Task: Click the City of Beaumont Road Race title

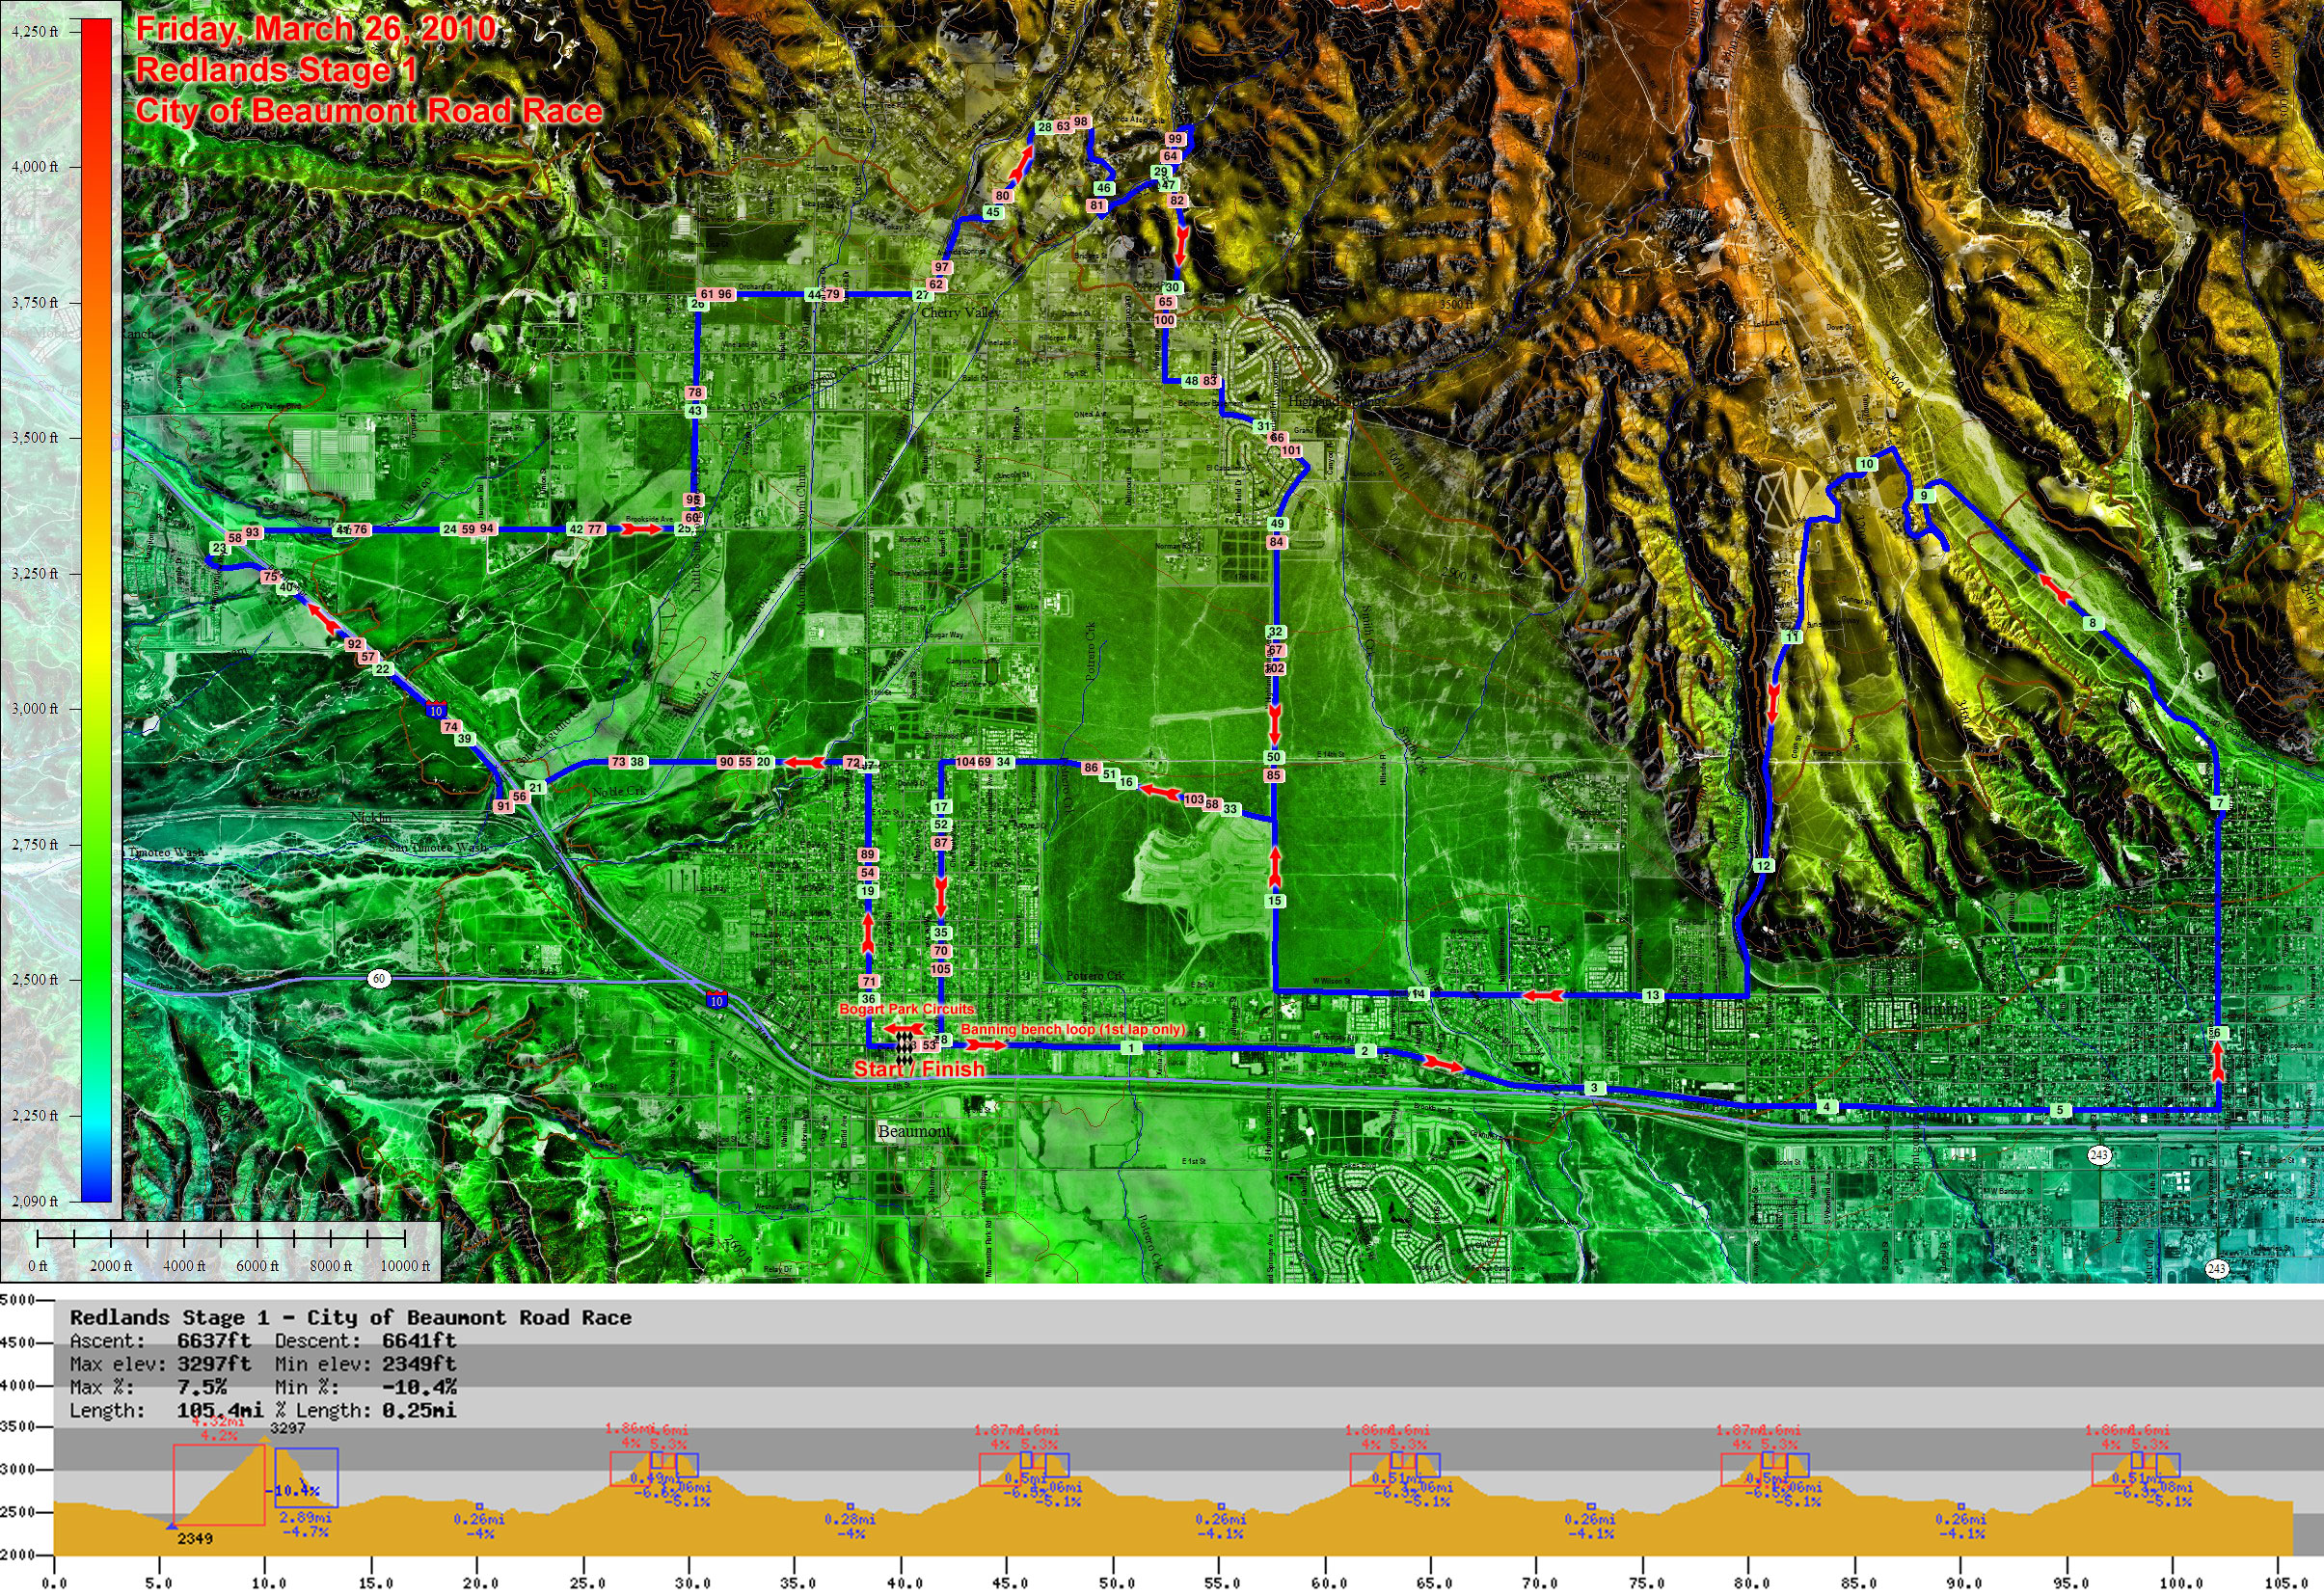Action: click(369, 111)
